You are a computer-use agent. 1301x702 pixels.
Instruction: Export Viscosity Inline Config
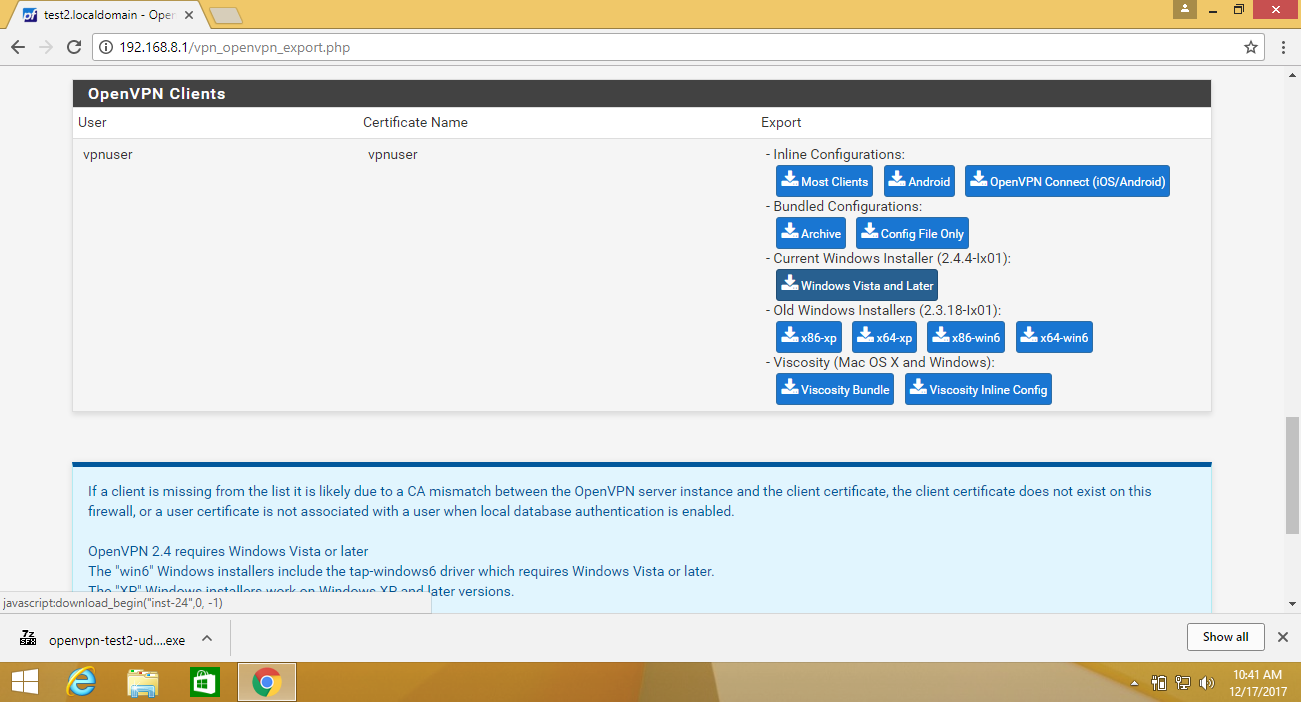click(978, 389)
